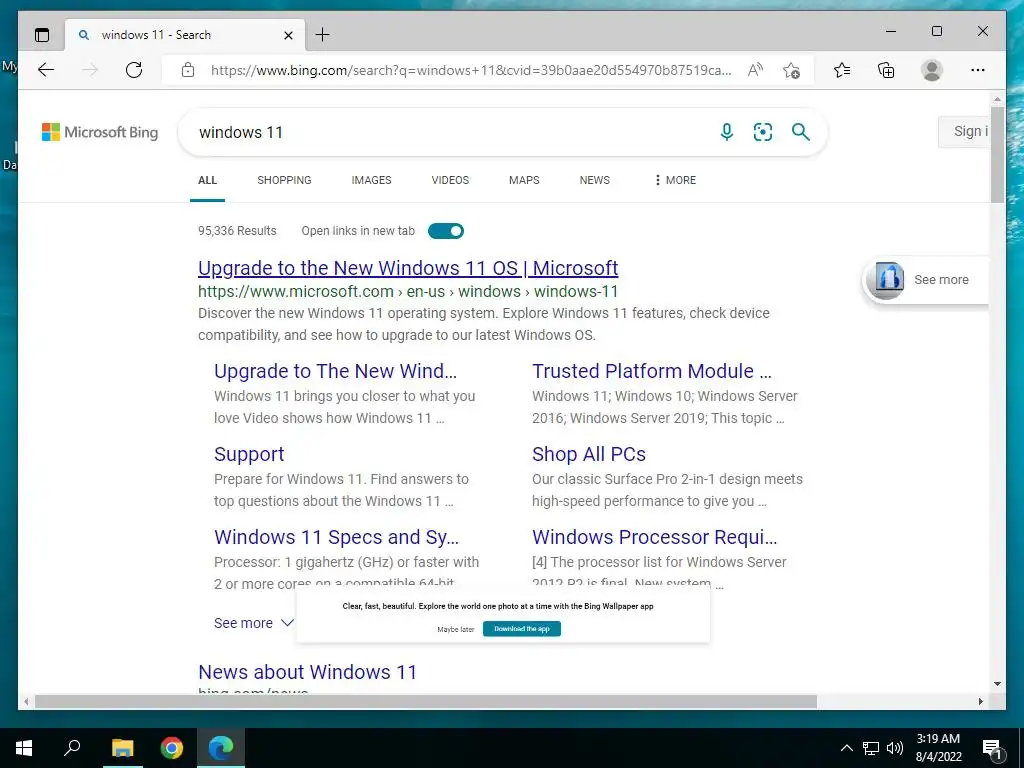The width and height of the screenshot is (1024, 768).
Task: Search using an image icon
Action: click(x=763, y=132)
